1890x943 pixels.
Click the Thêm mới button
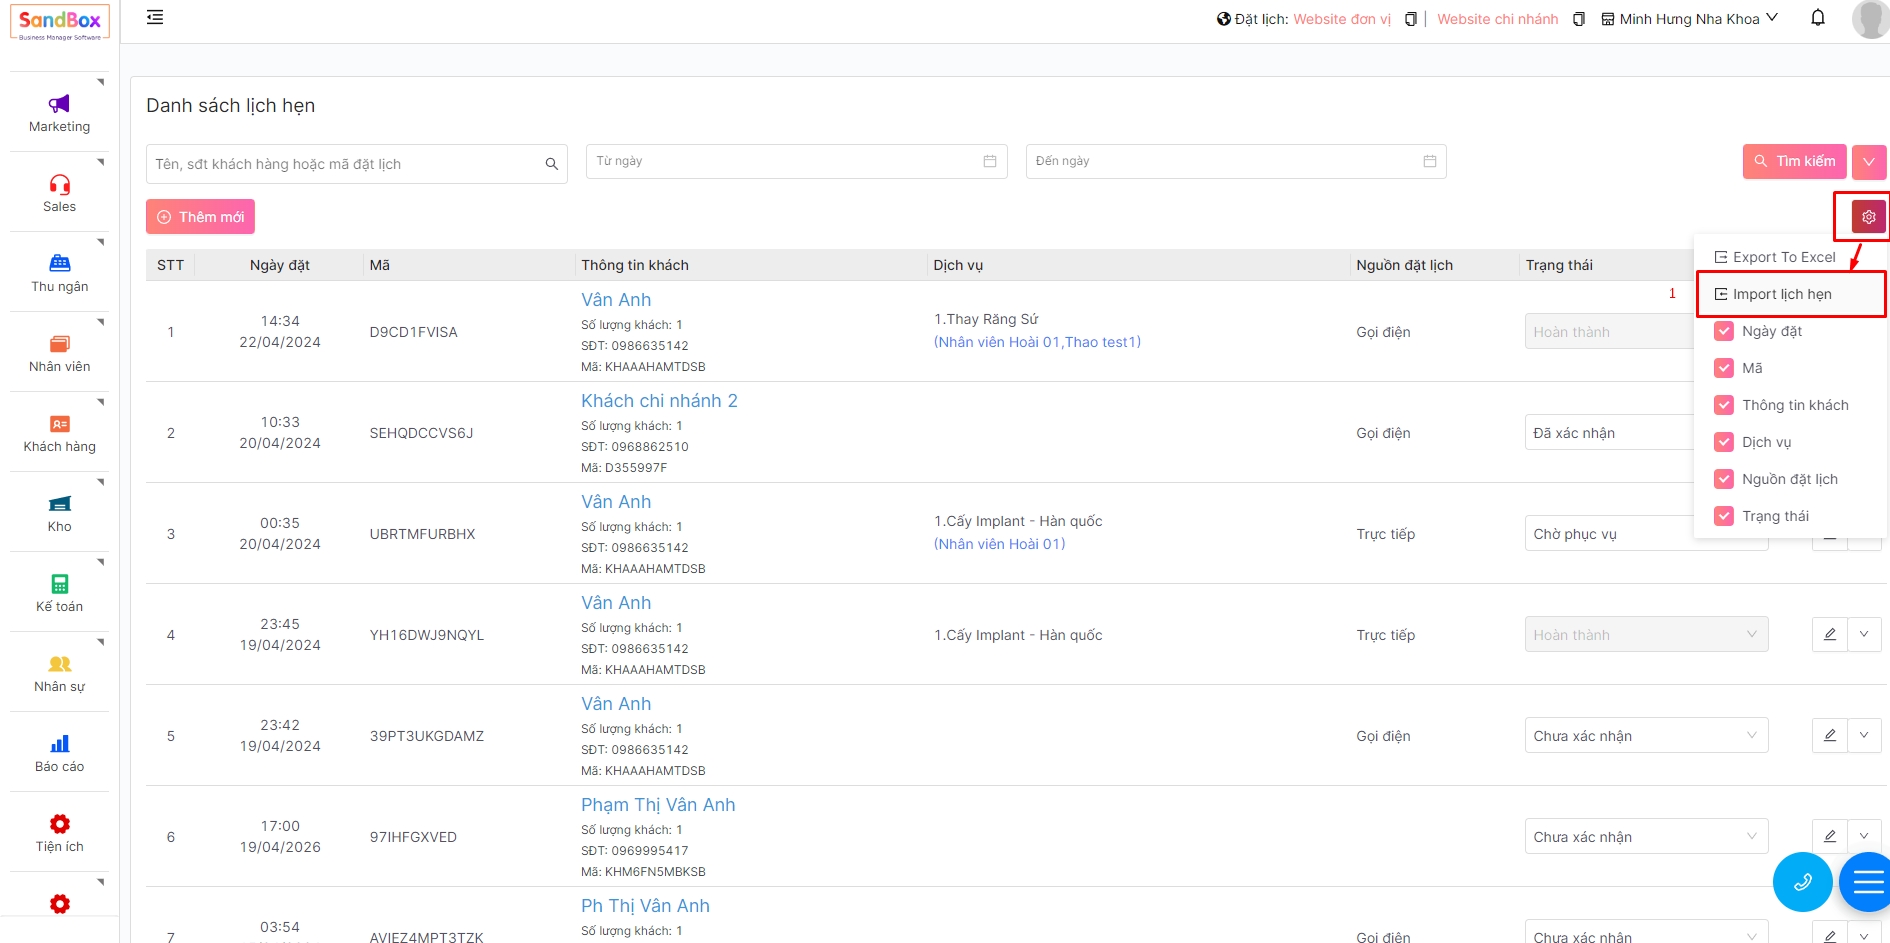tap(200, 217)
